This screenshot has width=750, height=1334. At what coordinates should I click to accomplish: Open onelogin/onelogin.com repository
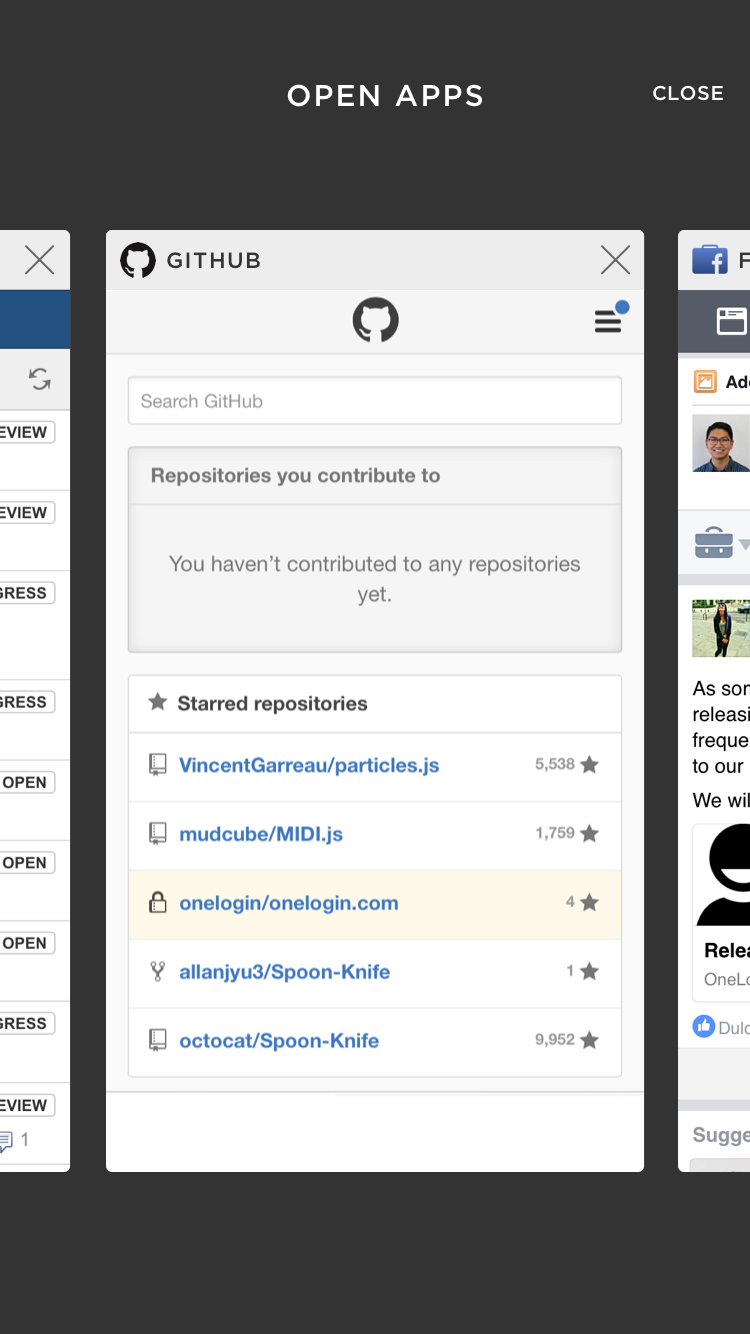pos(289,903)
